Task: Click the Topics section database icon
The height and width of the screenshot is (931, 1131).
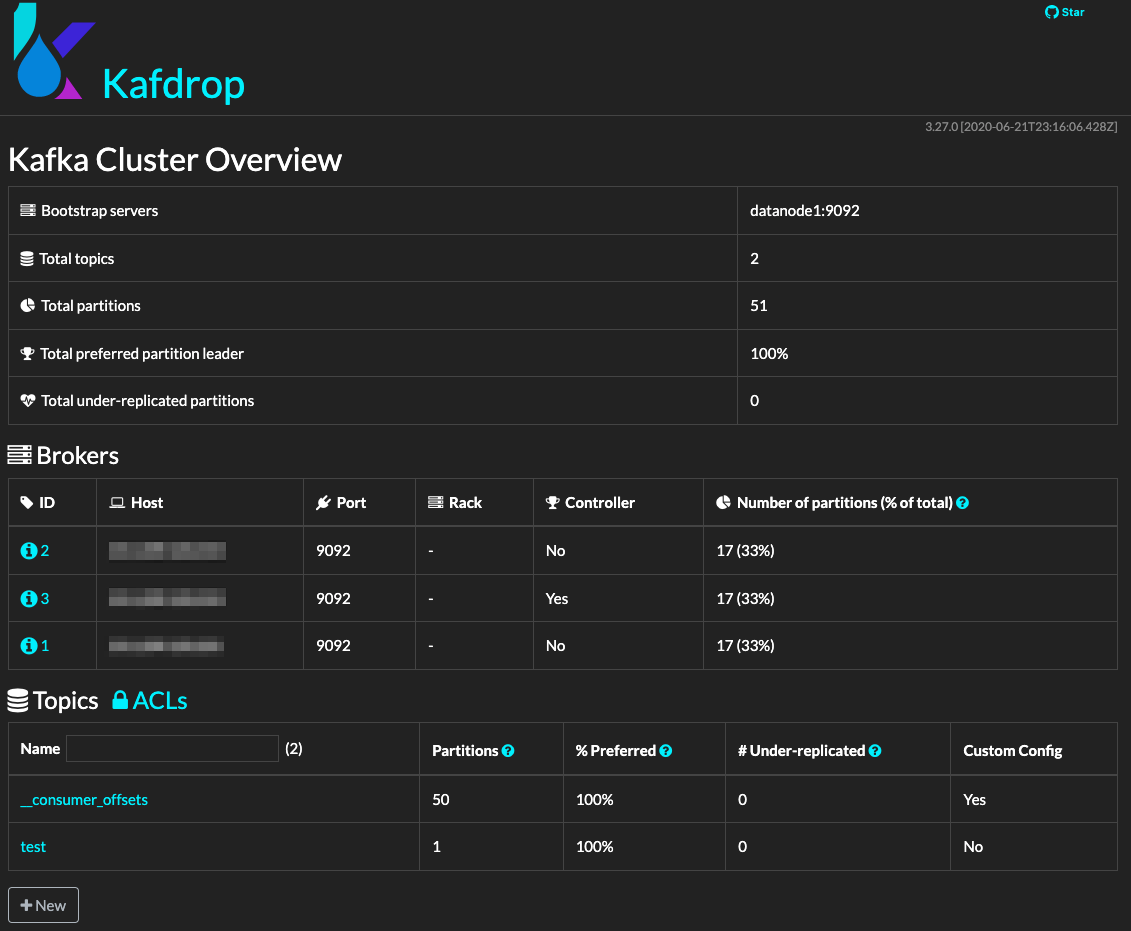Action: (x=18, y=700)
